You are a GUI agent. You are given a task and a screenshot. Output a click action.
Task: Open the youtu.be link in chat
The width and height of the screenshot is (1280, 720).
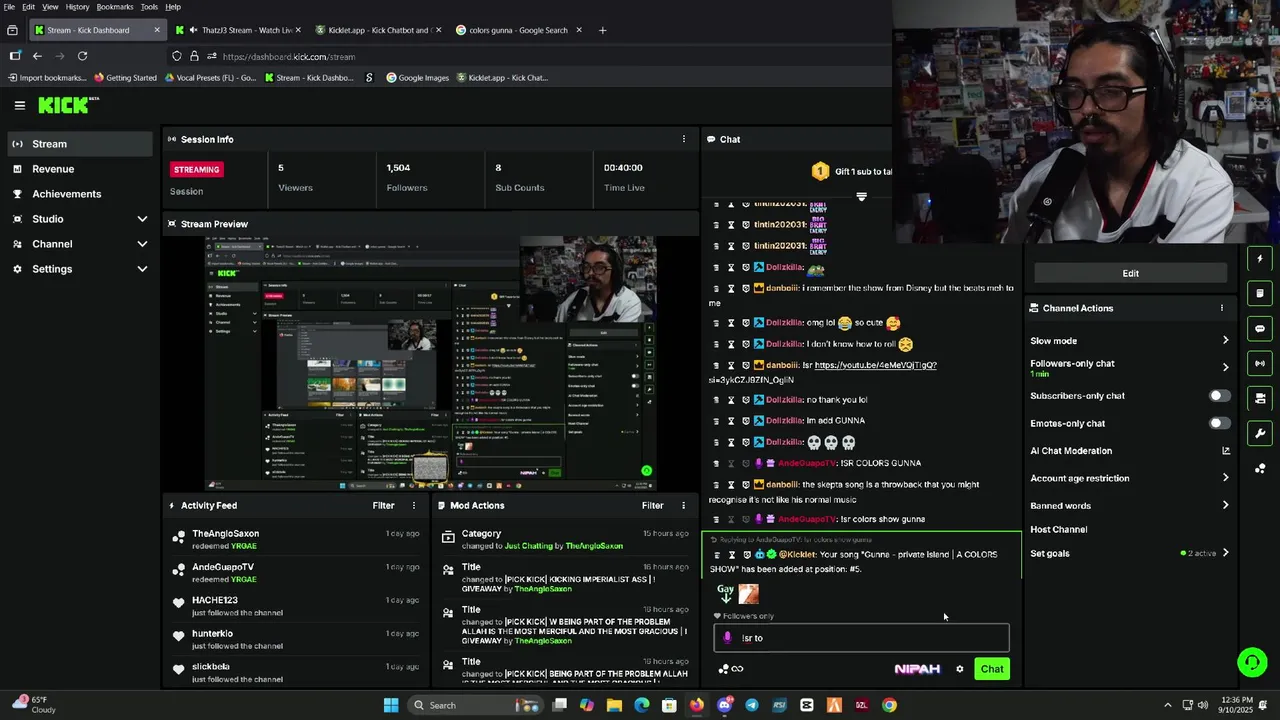876,365
